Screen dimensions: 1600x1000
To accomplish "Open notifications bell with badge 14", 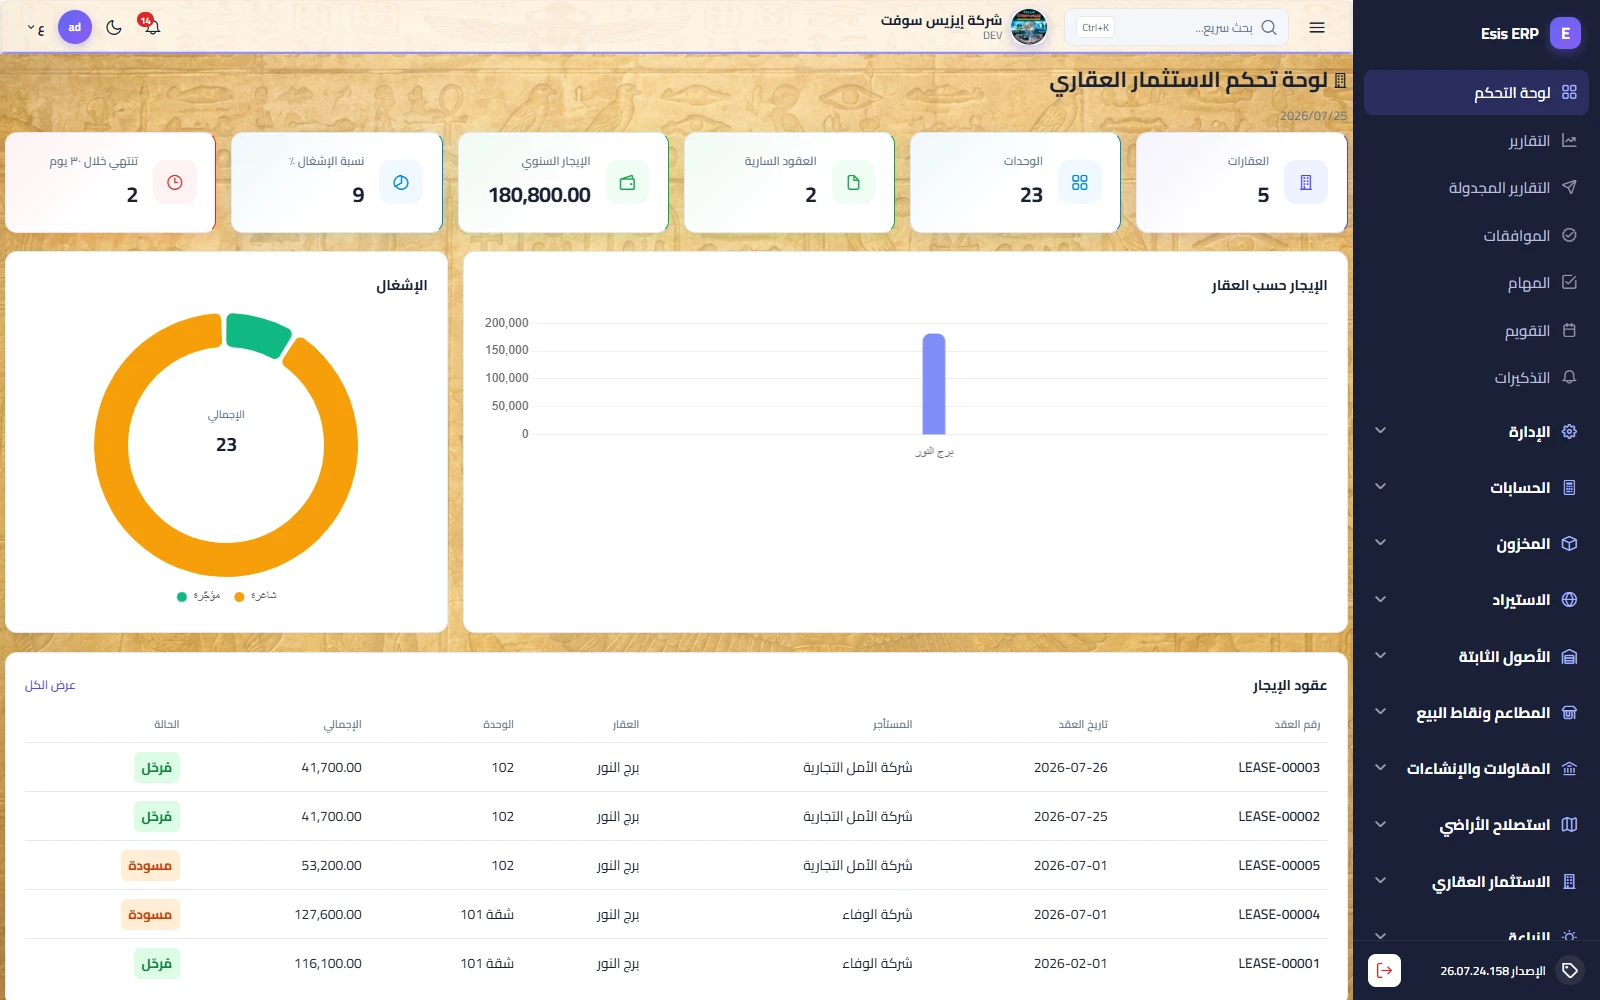I will point(151,26).
